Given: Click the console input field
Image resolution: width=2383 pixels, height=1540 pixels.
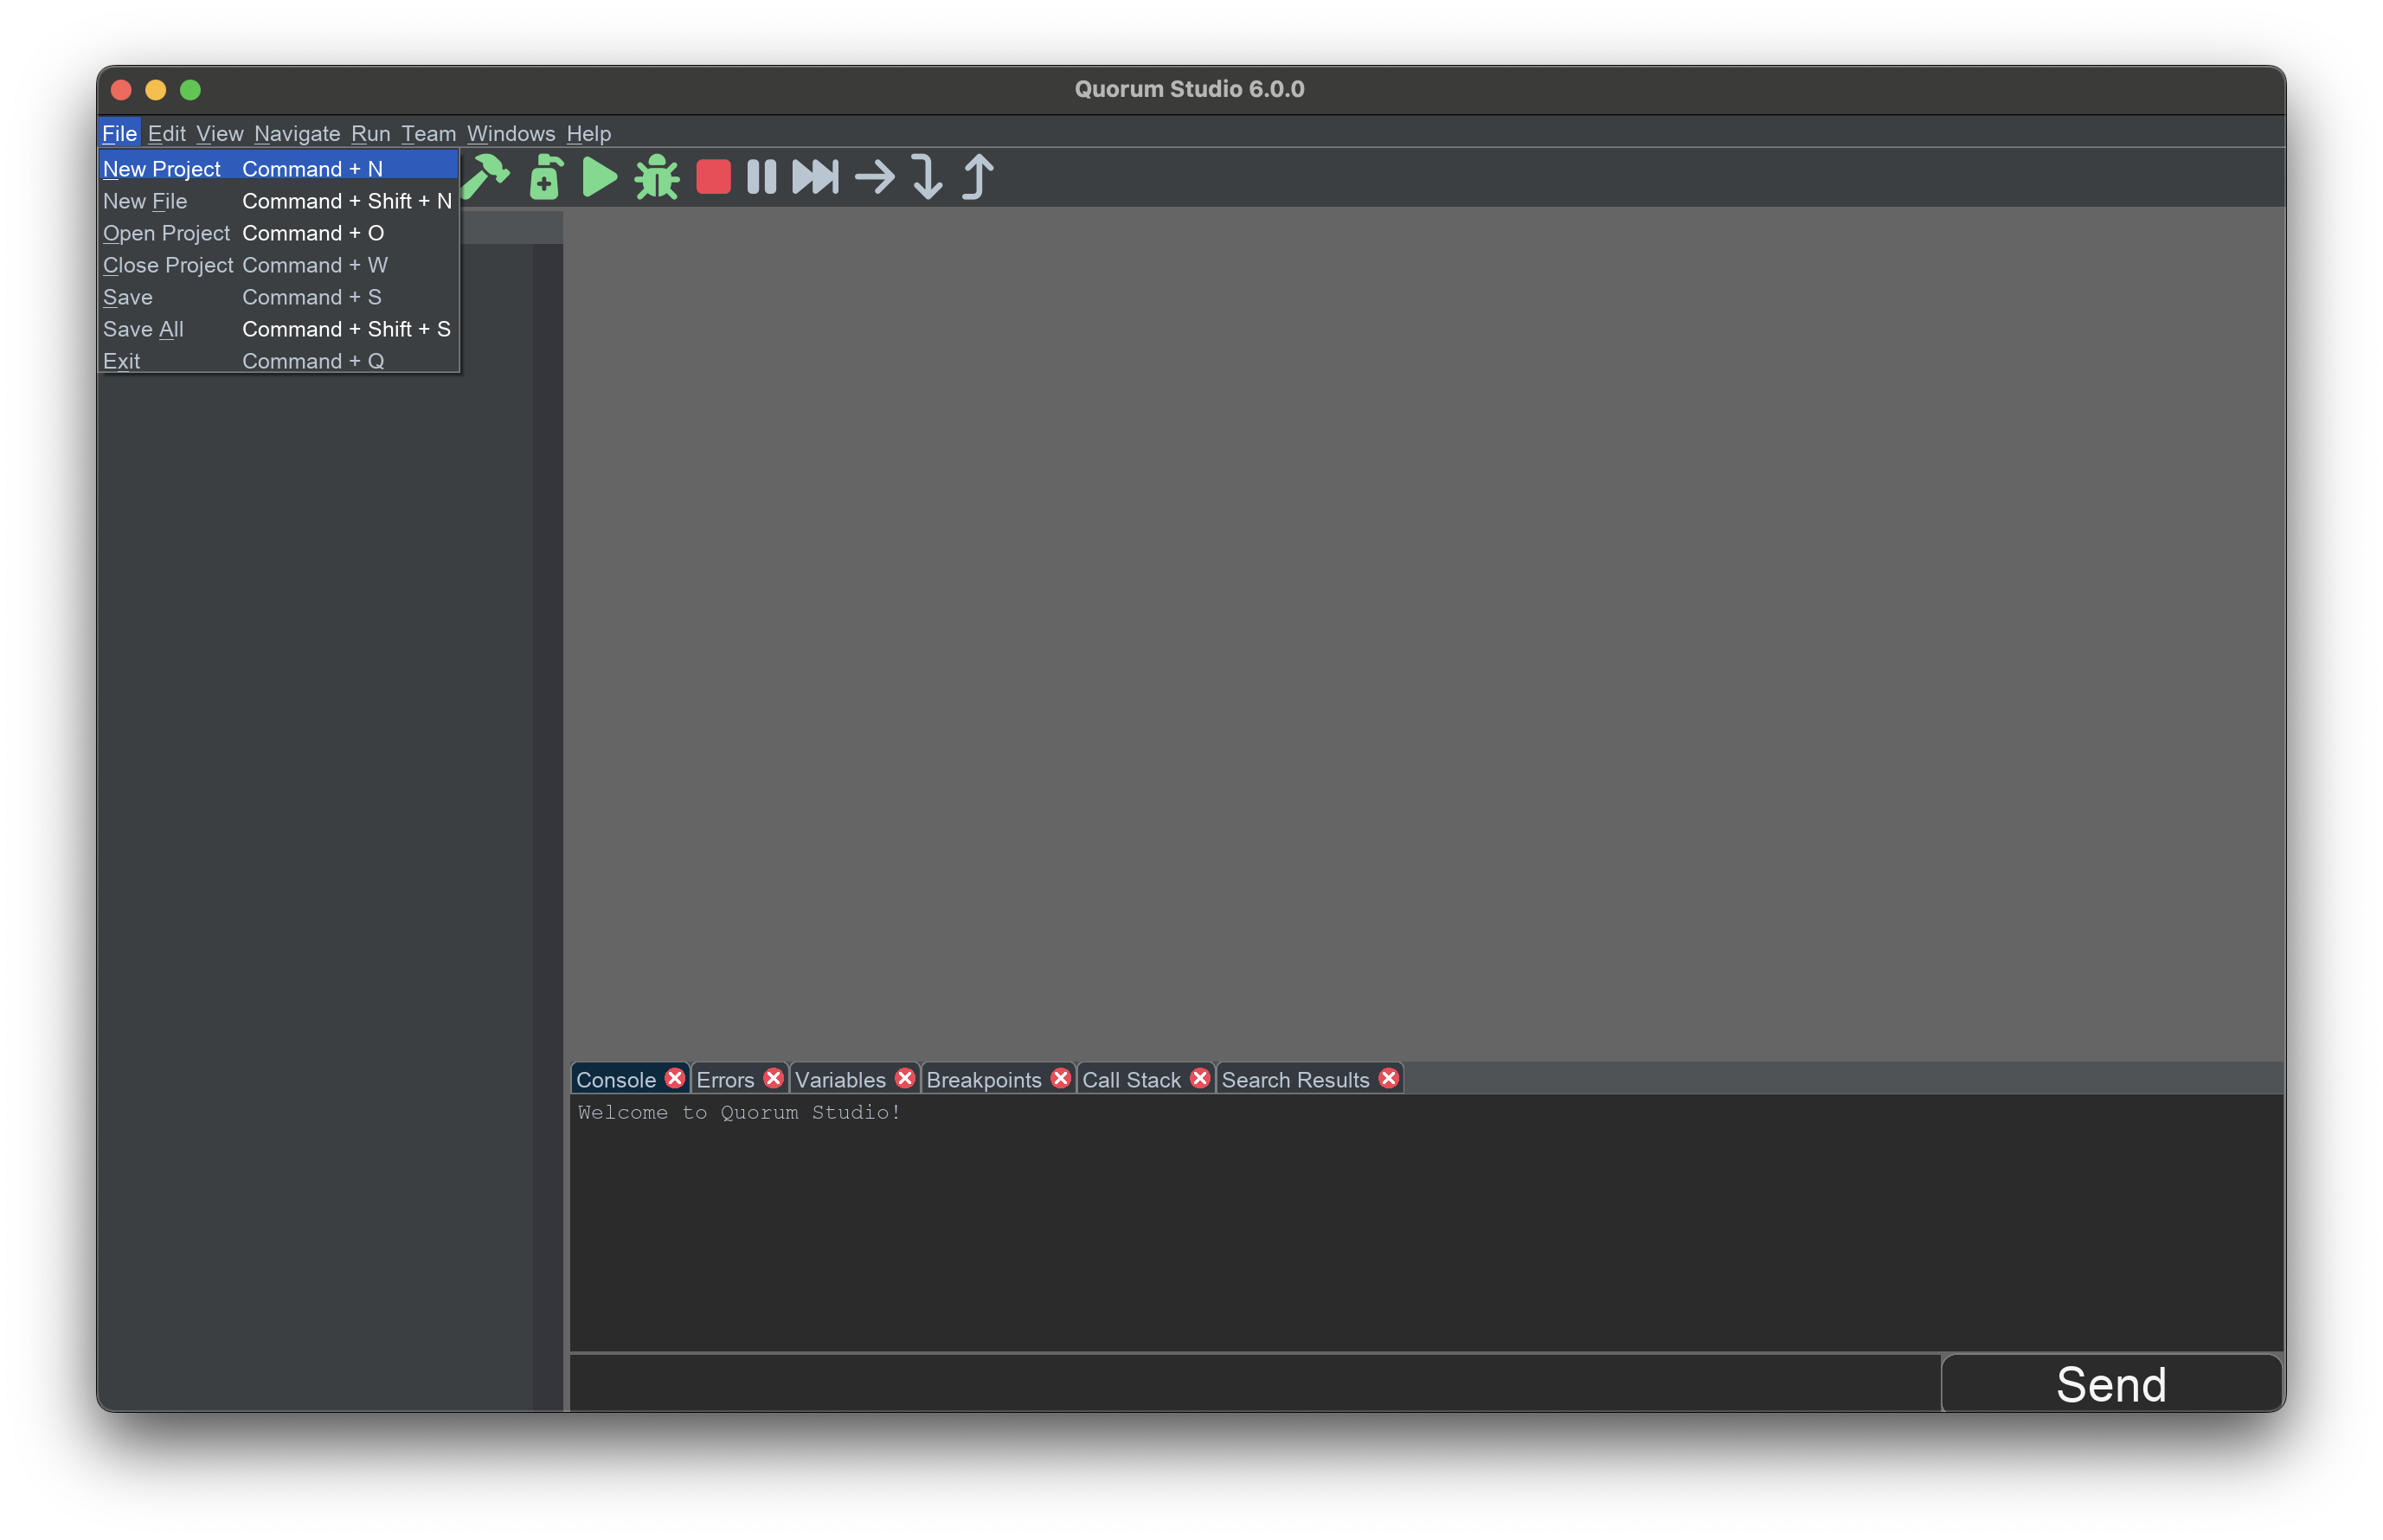Looking at the screenshot, I should tap(1254, 1384).
